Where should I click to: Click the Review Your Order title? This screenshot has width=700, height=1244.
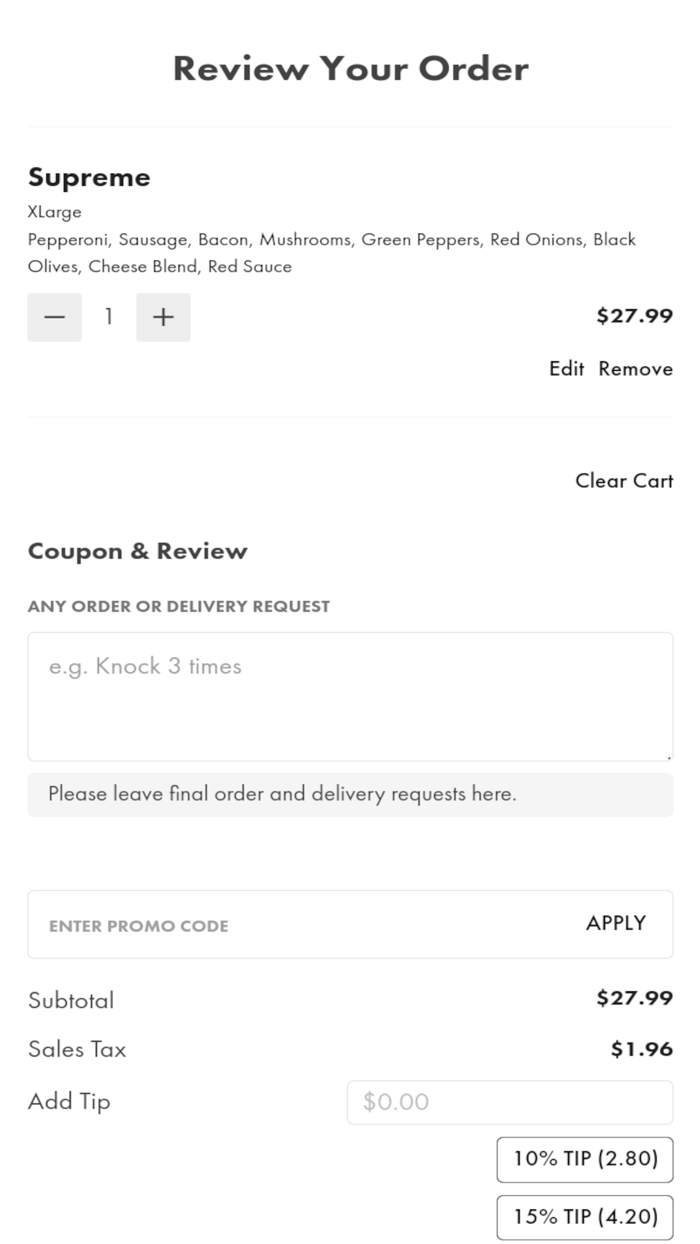click(x=350, y=68)
